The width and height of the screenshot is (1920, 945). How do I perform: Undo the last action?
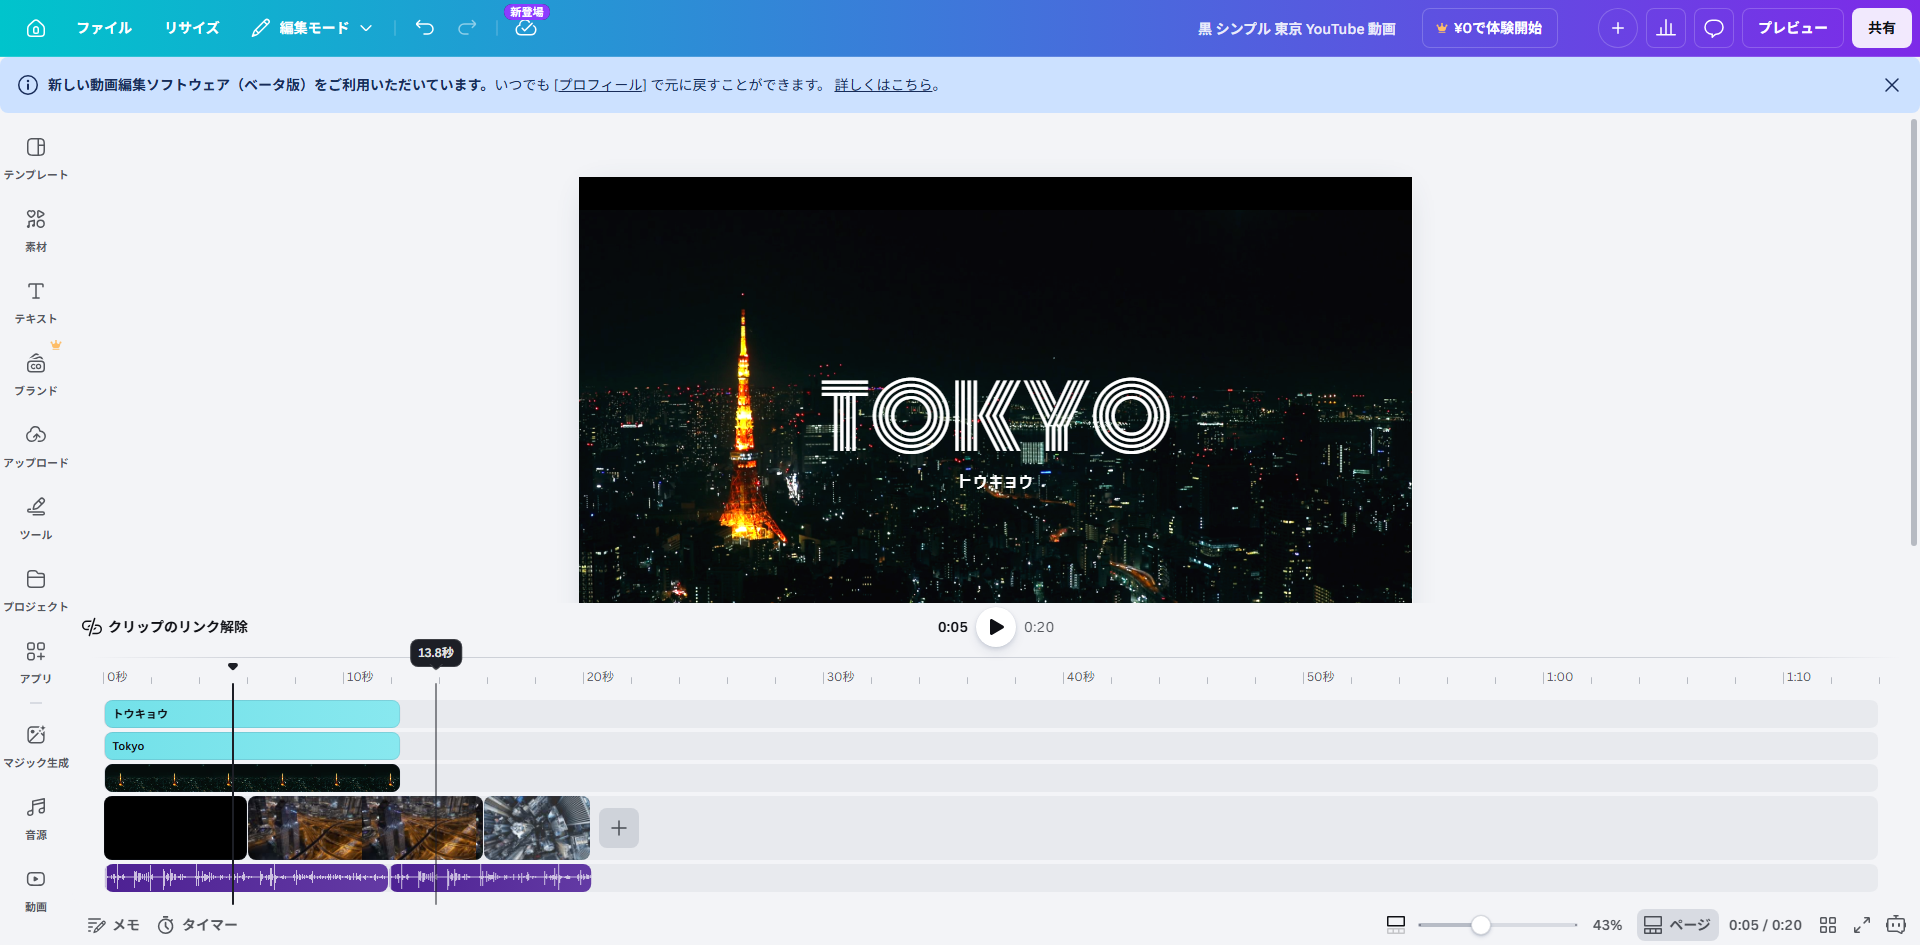pyautogui.click(x=425, y=28)
